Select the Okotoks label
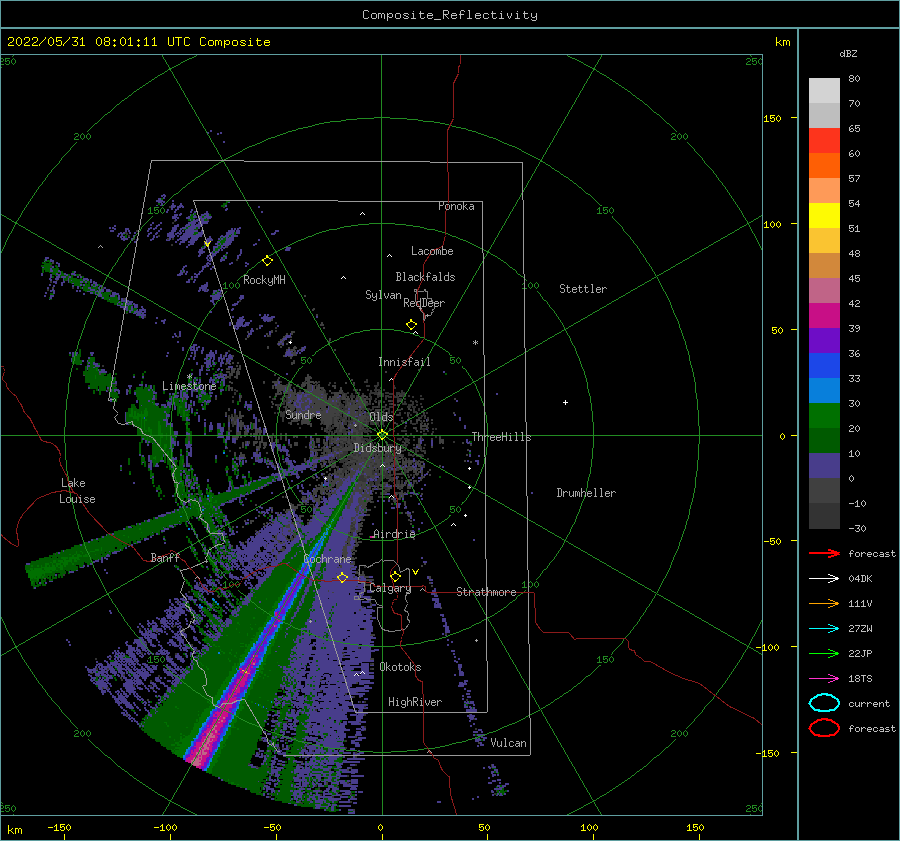 [x=400, y=667]
